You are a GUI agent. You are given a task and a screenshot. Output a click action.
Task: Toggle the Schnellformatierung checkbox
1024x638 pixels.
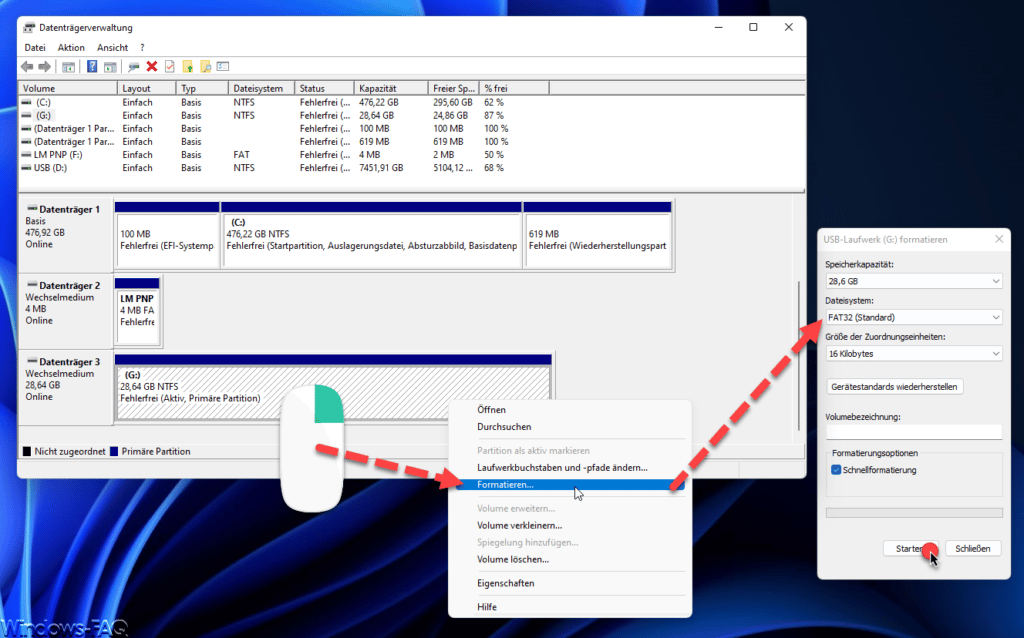[x=836, y=470]
